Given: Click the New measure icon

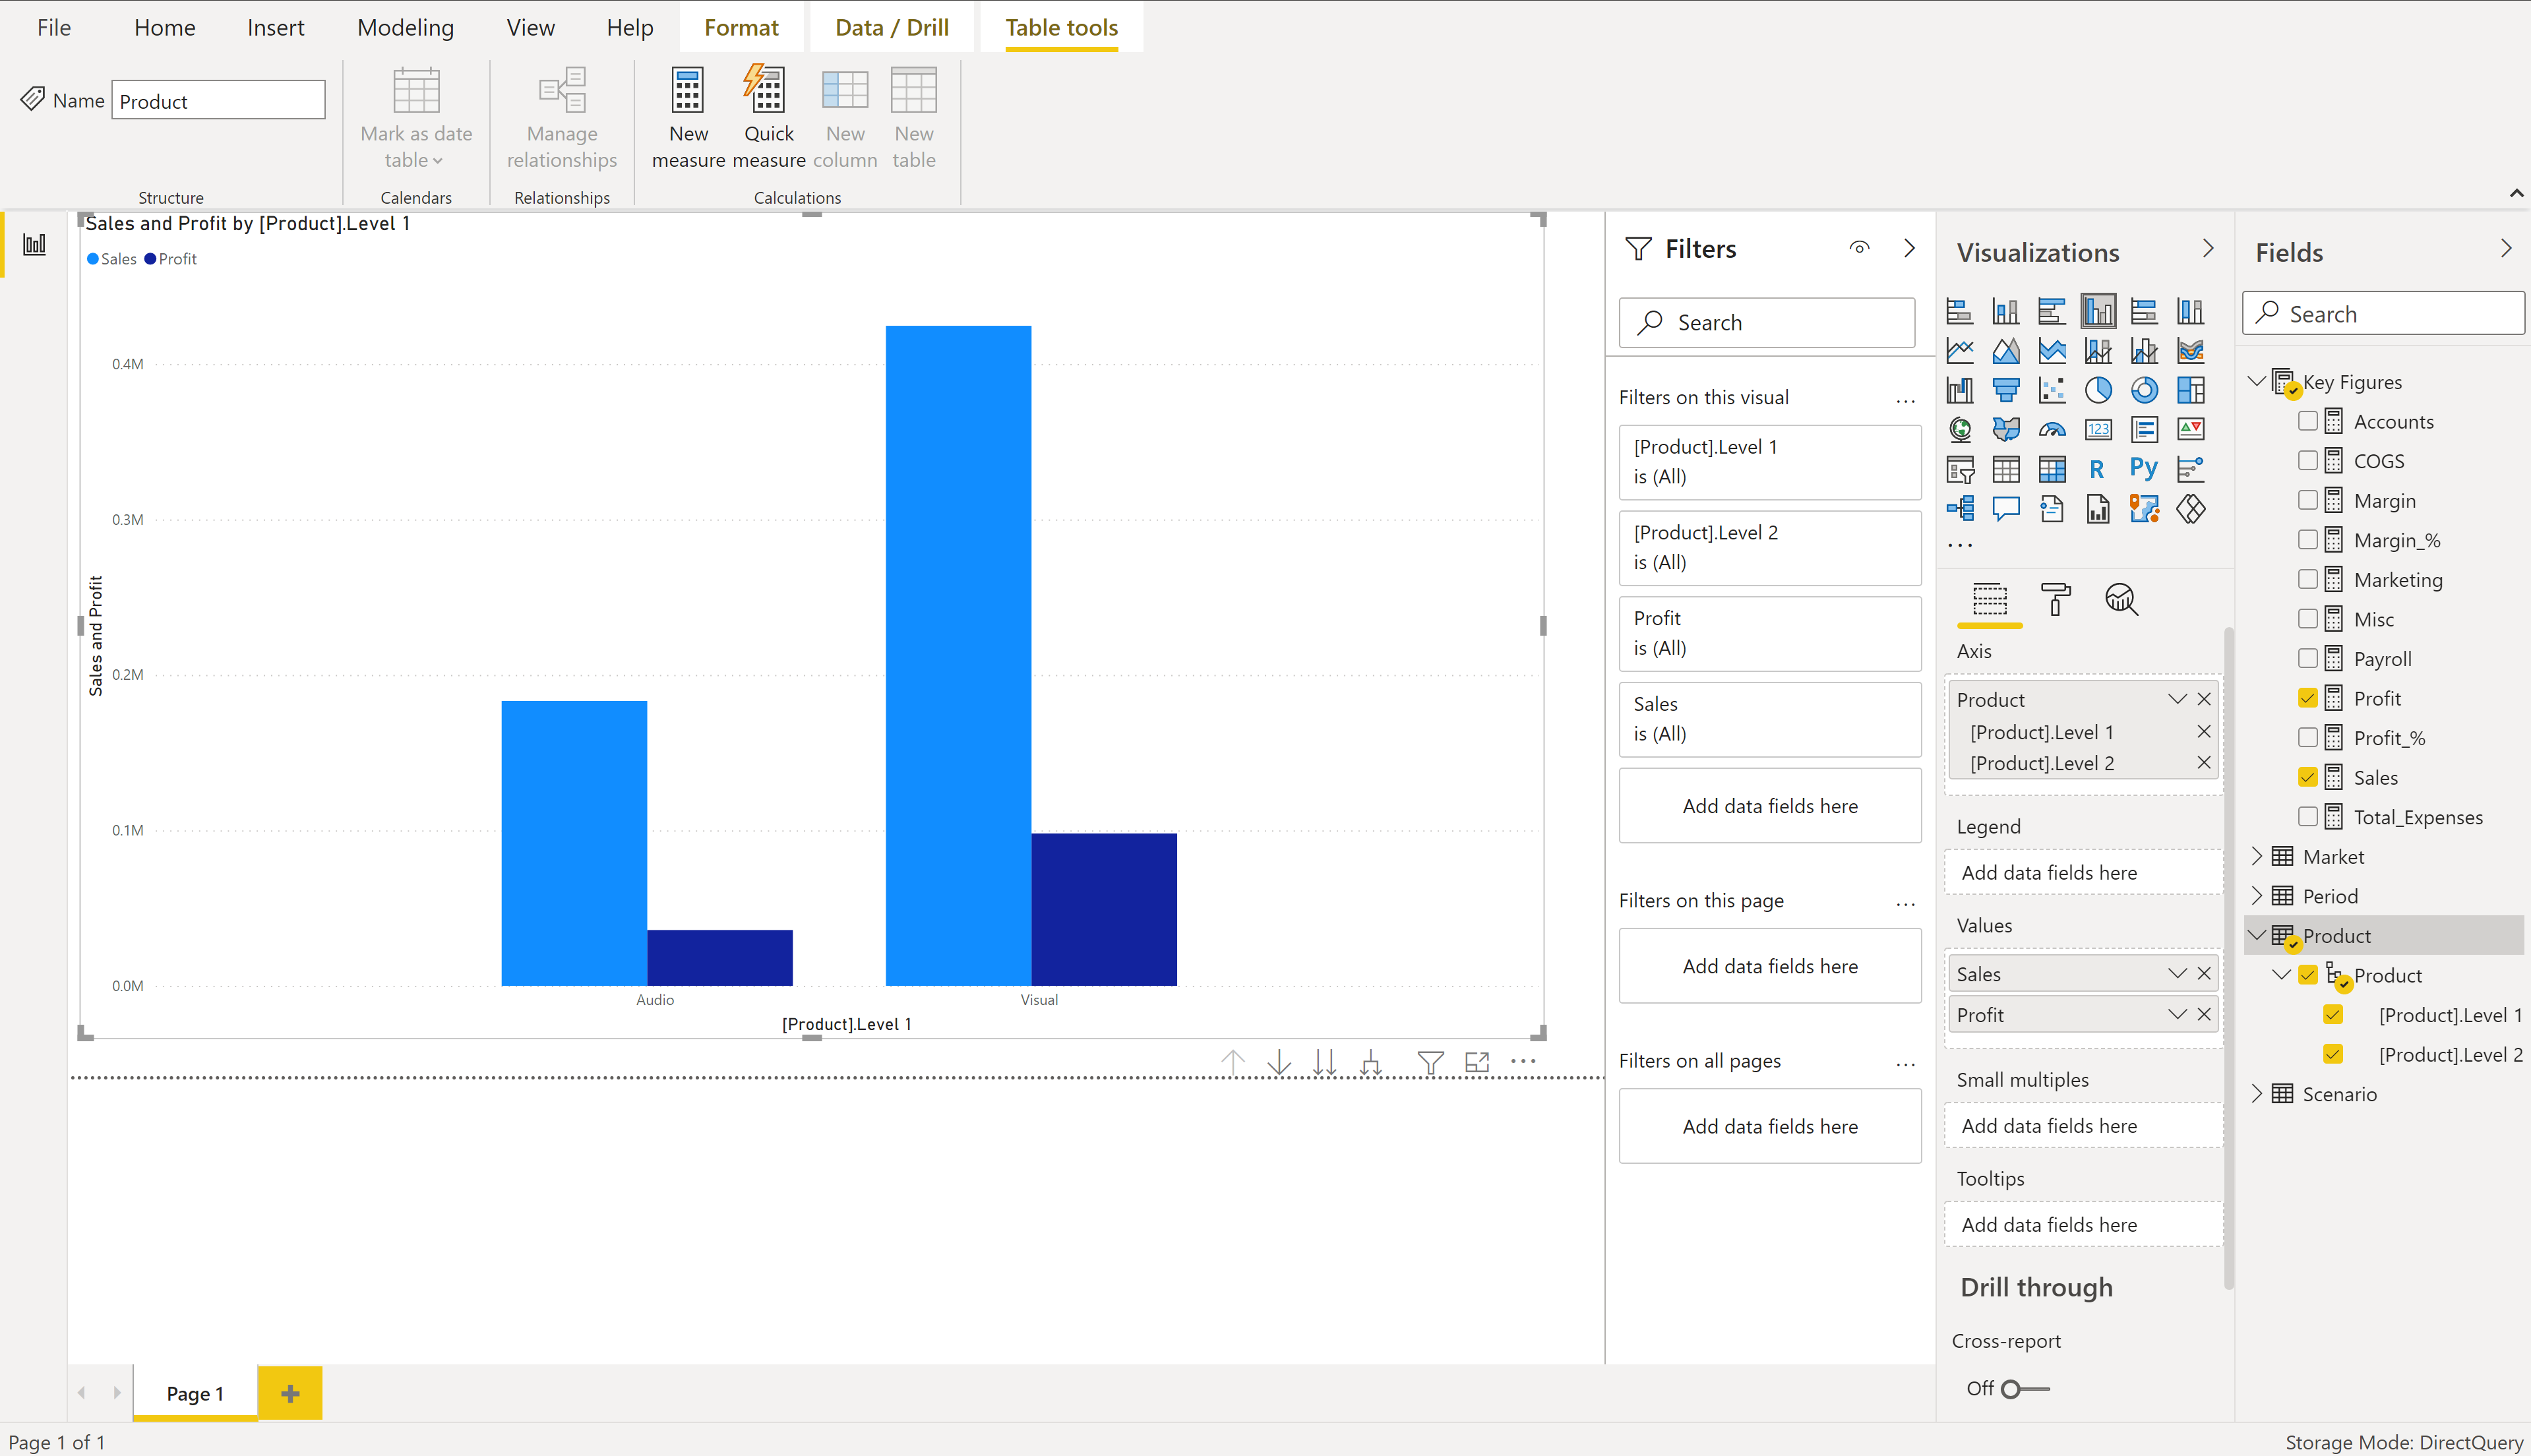Looking at the screenshot, I should click(x=687, y=91).
